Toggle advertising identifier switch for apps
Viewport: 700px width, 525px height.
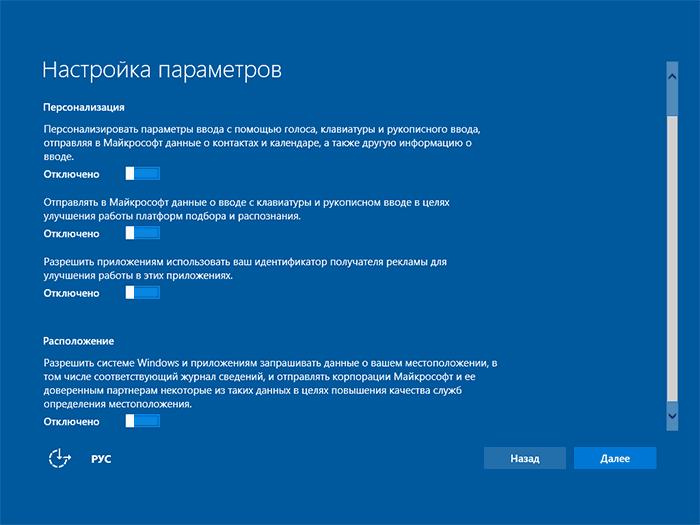coord(142,292)
